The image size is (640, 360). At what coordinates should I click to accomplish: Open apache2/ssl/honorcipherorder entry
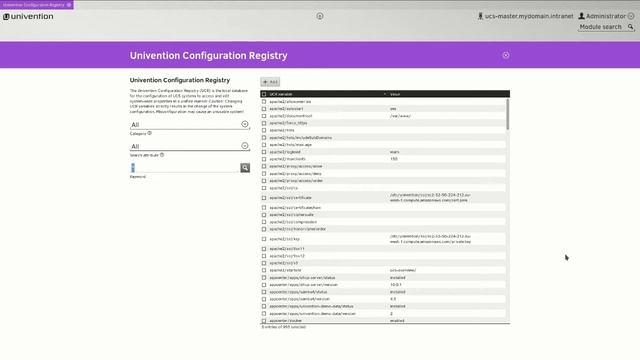298,229
